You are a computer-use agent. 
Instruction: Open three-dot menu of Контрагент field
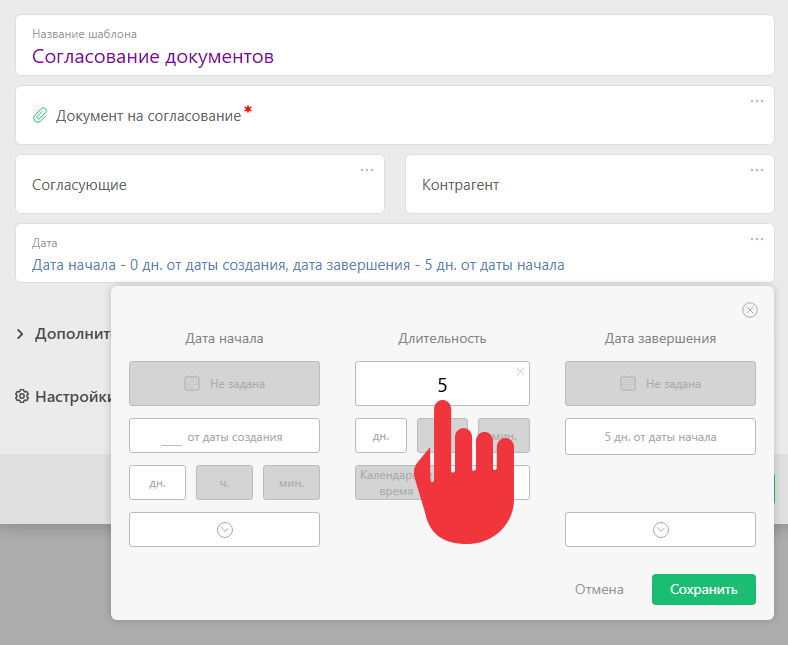tap(756, 170)
